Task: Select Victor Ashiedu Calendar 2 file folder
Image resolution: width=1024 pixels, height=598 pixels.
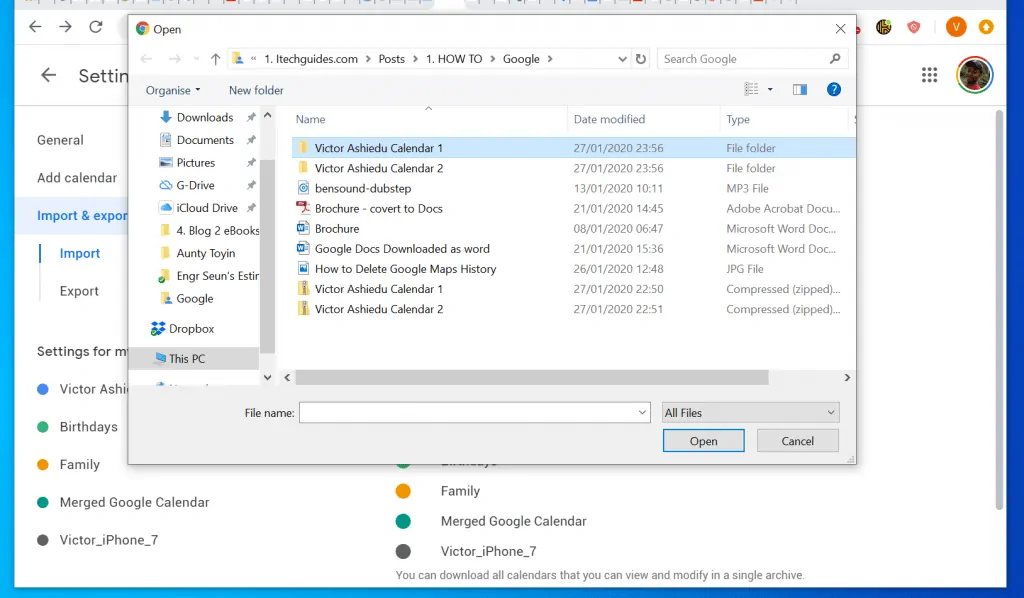Action: [x=378, y=168]
